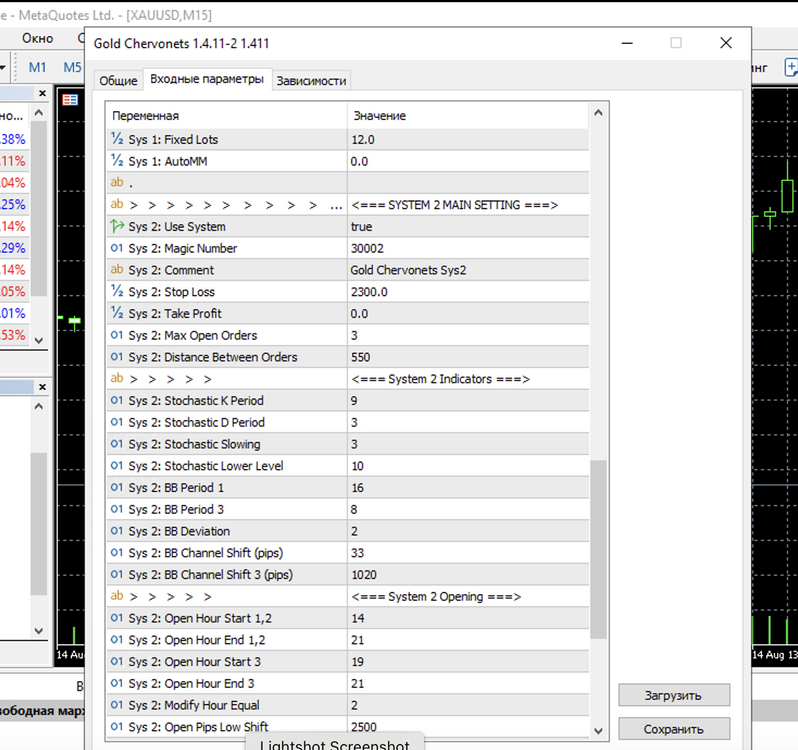Click the parameter list vertical scrollbar thumb
The height and width of the screenshot is (750, 798).
[598, 549]
